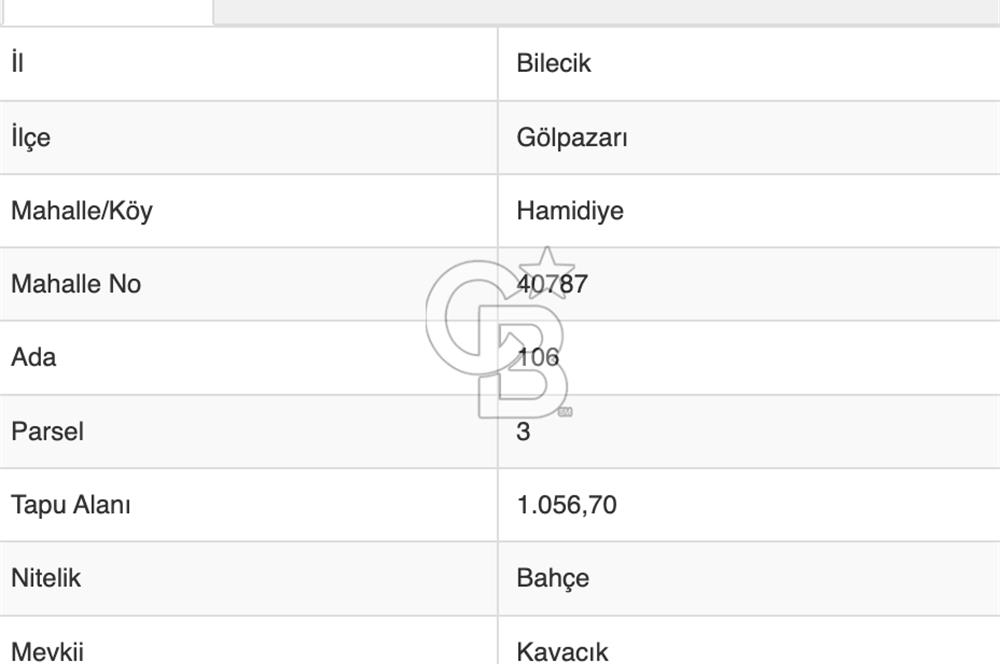Select the Nitelik value Bahçe
This screenshot has width=1000, height=664.
[552, 577]
